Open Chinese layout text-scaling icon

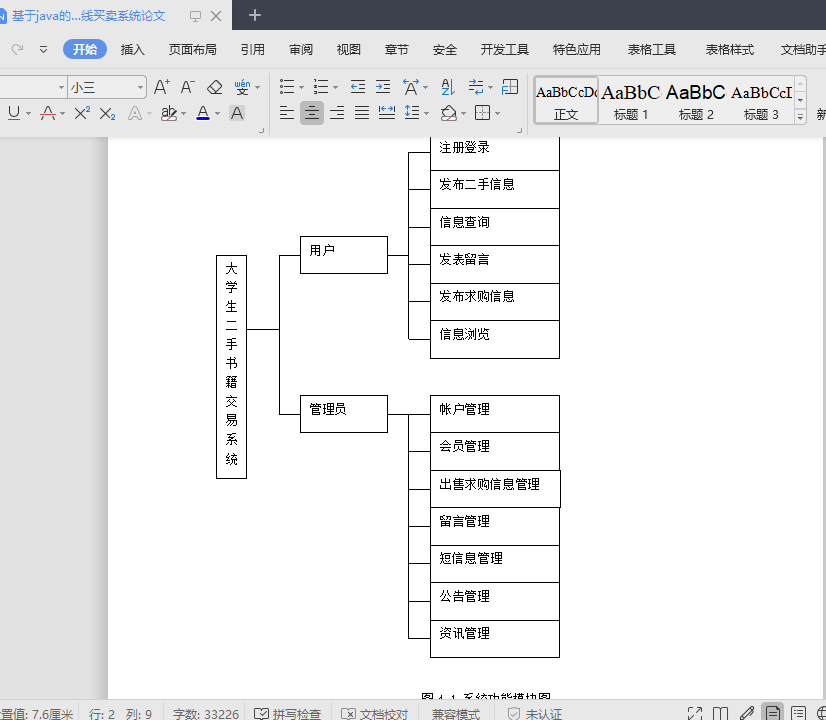pyautogui.click(x=411, y=86)
